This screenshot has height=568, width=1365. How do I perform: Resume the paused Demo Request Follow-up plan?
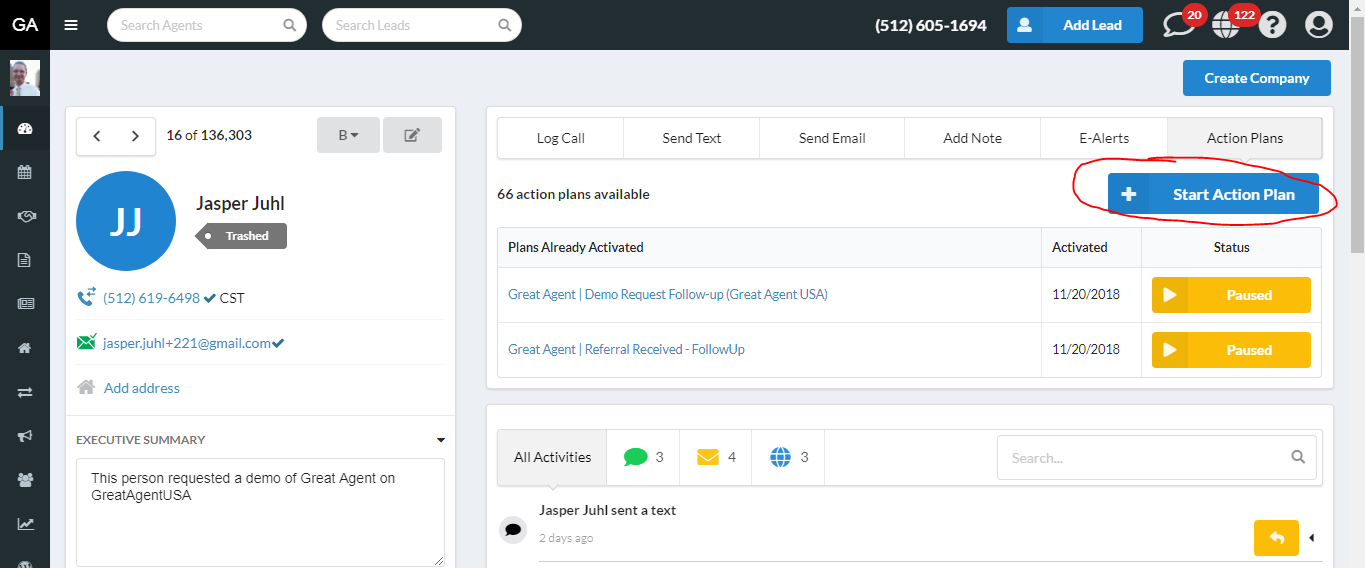click(x=1230, y=295)
